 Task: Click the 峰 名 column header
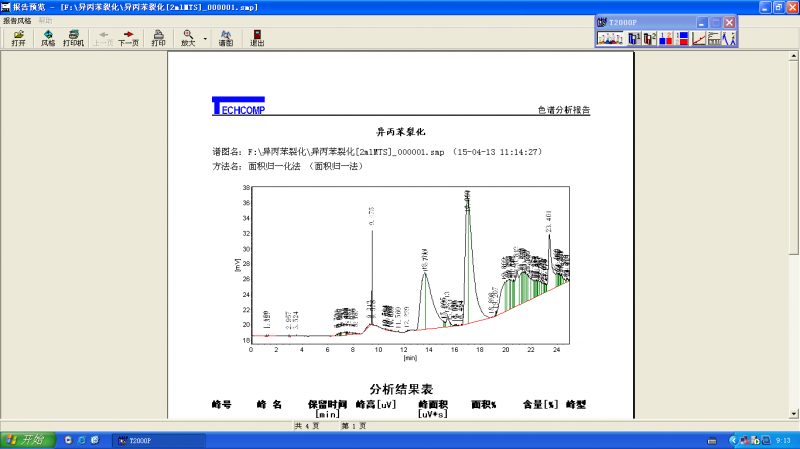pyautogui.click(x=269, y=405)
